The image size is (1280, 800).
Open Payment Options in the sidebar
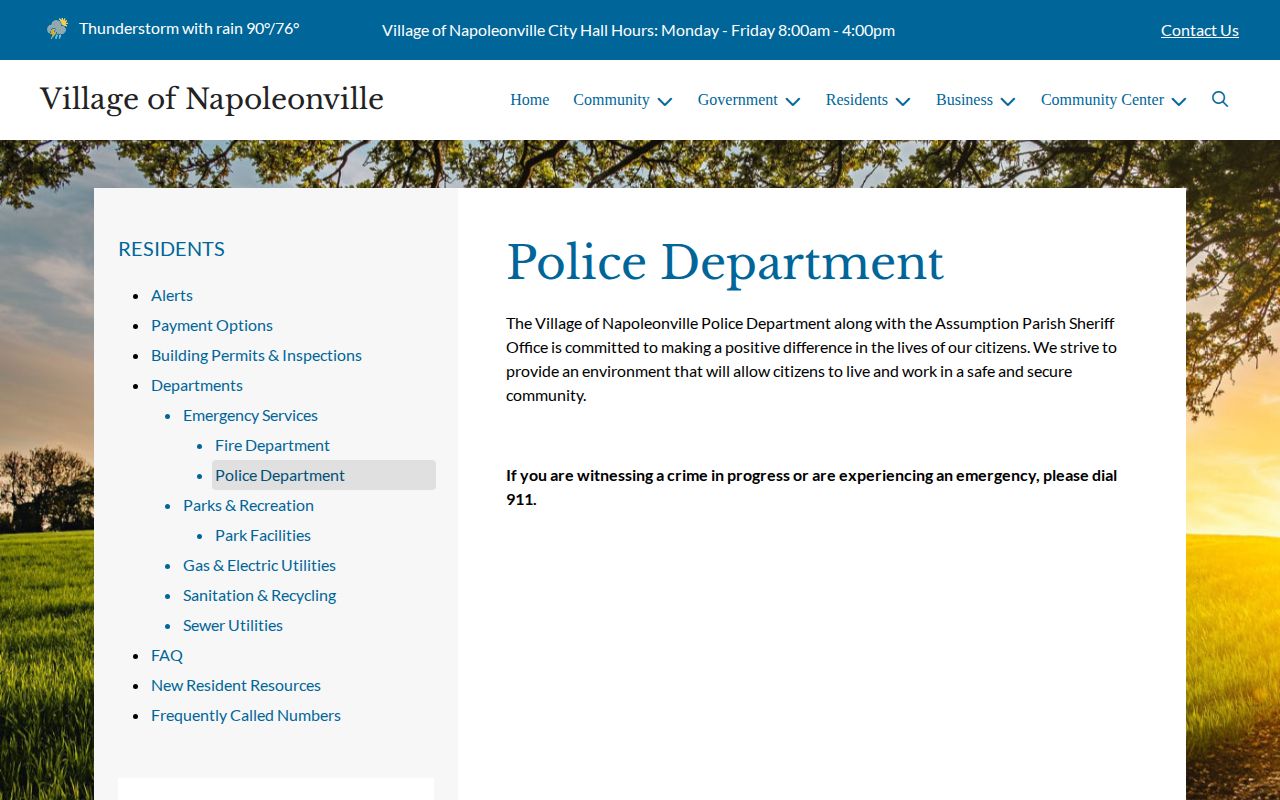click(x=212, y=325)
